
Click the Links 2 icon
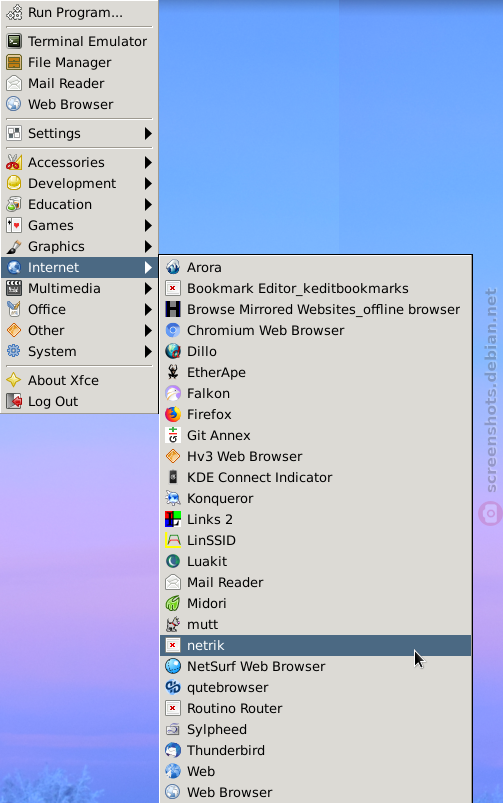(173, 519)
